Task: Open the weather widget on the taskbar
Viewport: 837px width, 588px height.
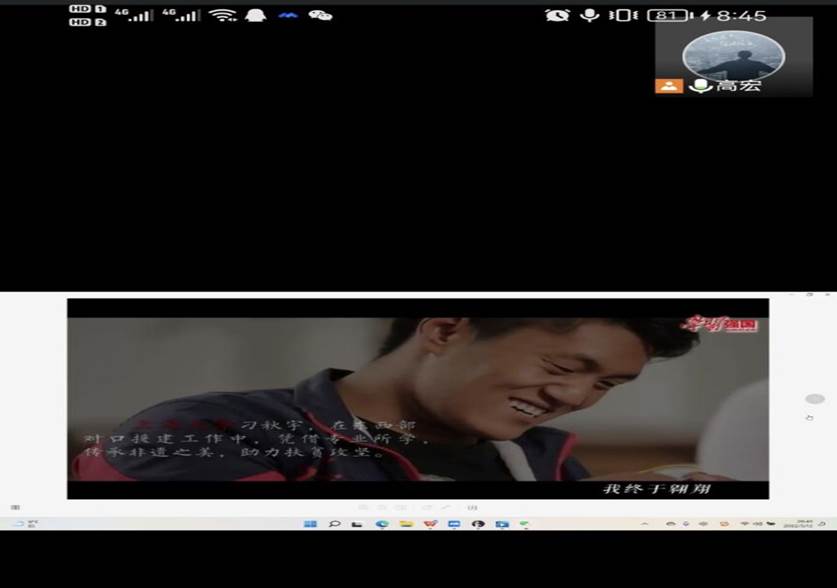Action: click(x=24, y=524)
